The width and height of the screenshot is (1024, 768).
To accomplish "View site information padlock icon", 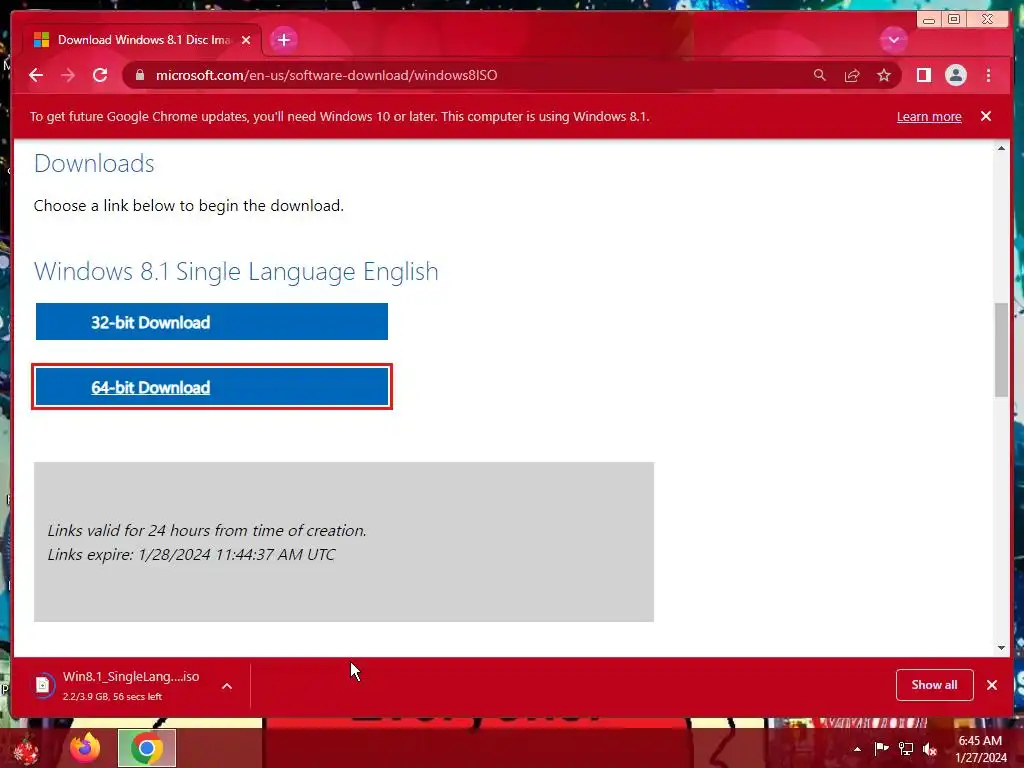I will (139, 75).
